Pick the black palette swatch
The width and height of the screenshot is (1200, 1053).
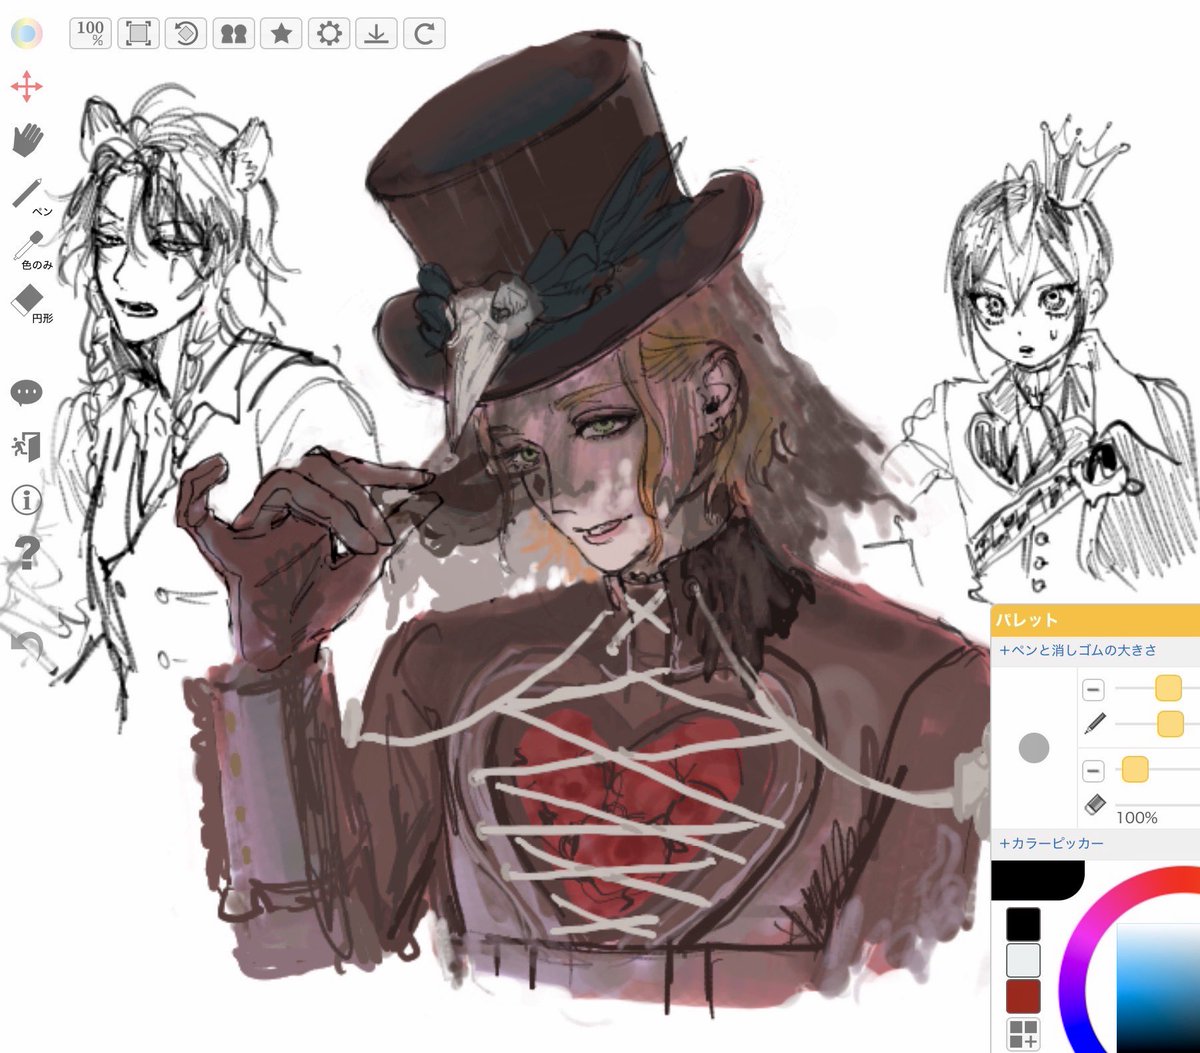click(x=1023, y=924)
